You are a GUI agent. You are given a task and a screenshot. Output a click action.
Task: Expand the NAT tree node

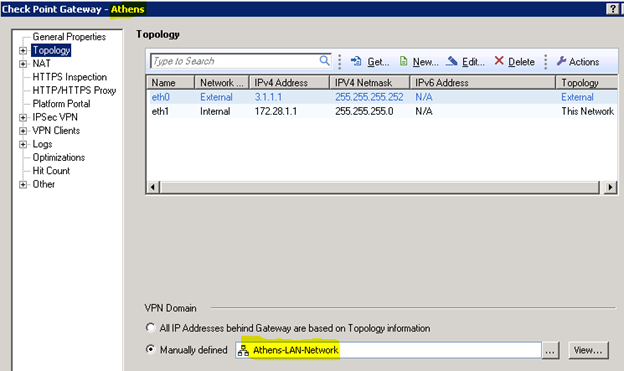[23, 64]
